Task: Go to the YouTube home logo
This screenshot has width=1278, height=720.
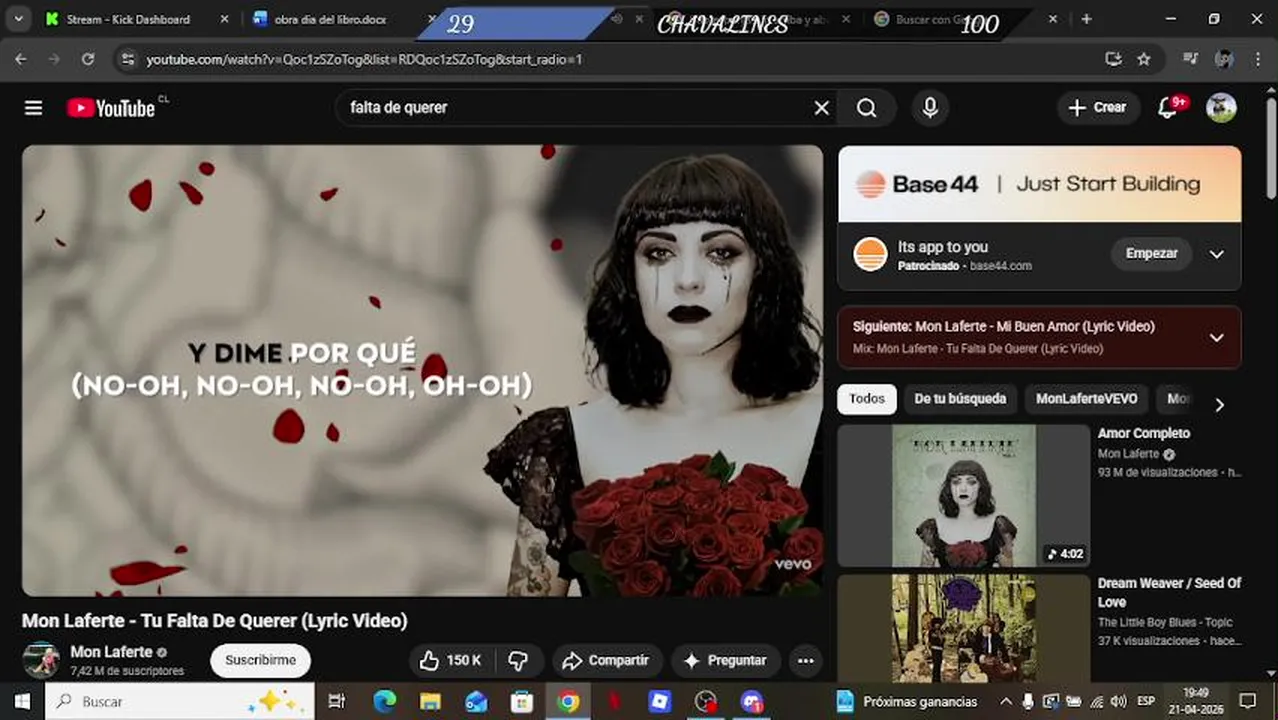Action: click(x=111, y=108)
